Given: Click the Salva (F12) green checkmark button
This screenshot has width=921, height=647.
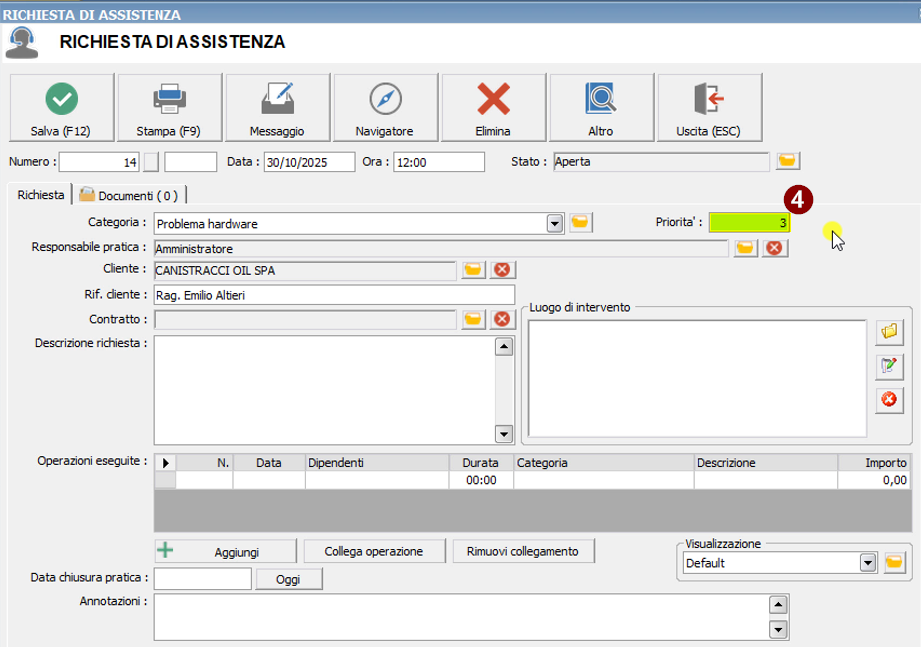Looking at the screenshot, I should point(61,108).
